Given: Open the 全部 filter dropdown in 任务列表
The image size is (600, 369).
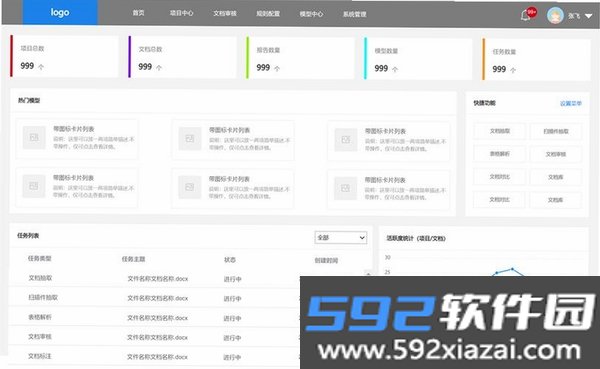Looking at the screenshot, I should click(x=341, y=238).
